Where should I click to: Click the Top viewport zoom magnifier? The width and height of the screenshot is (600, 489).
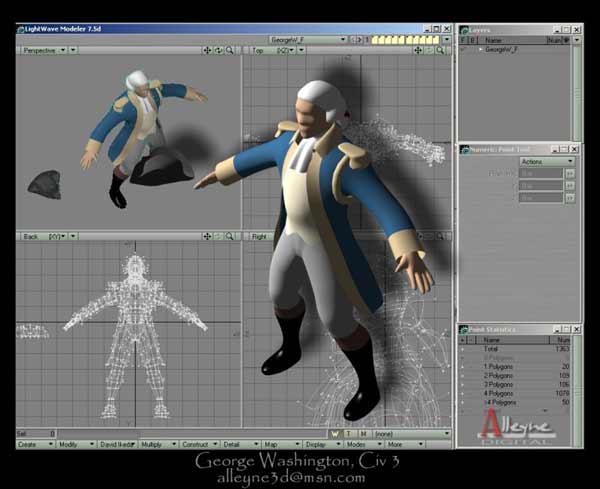440,50
